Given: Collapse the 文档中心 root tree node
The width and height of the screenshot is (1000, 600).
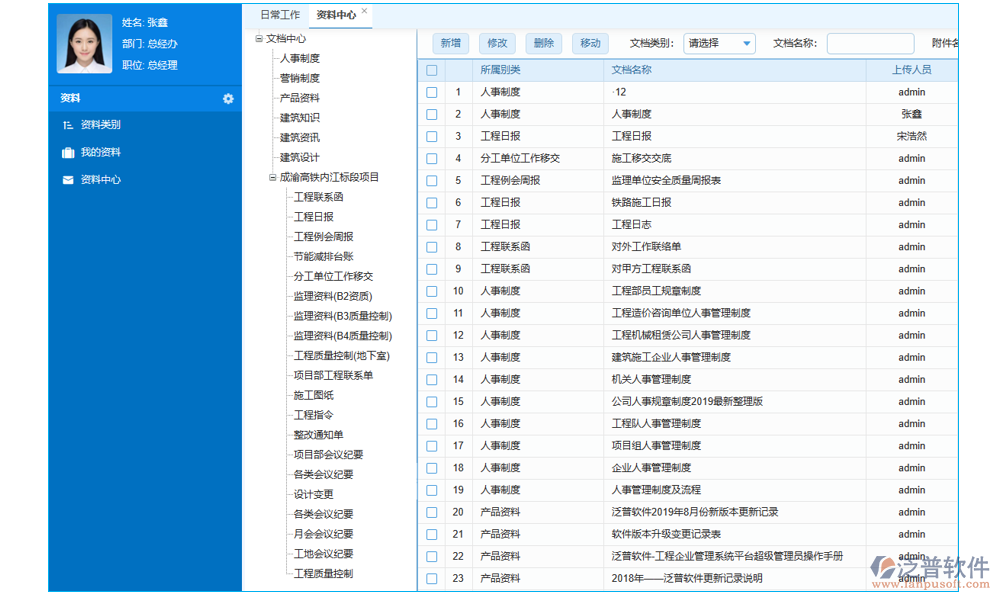Looking at the screenshot, I should 258,38.
